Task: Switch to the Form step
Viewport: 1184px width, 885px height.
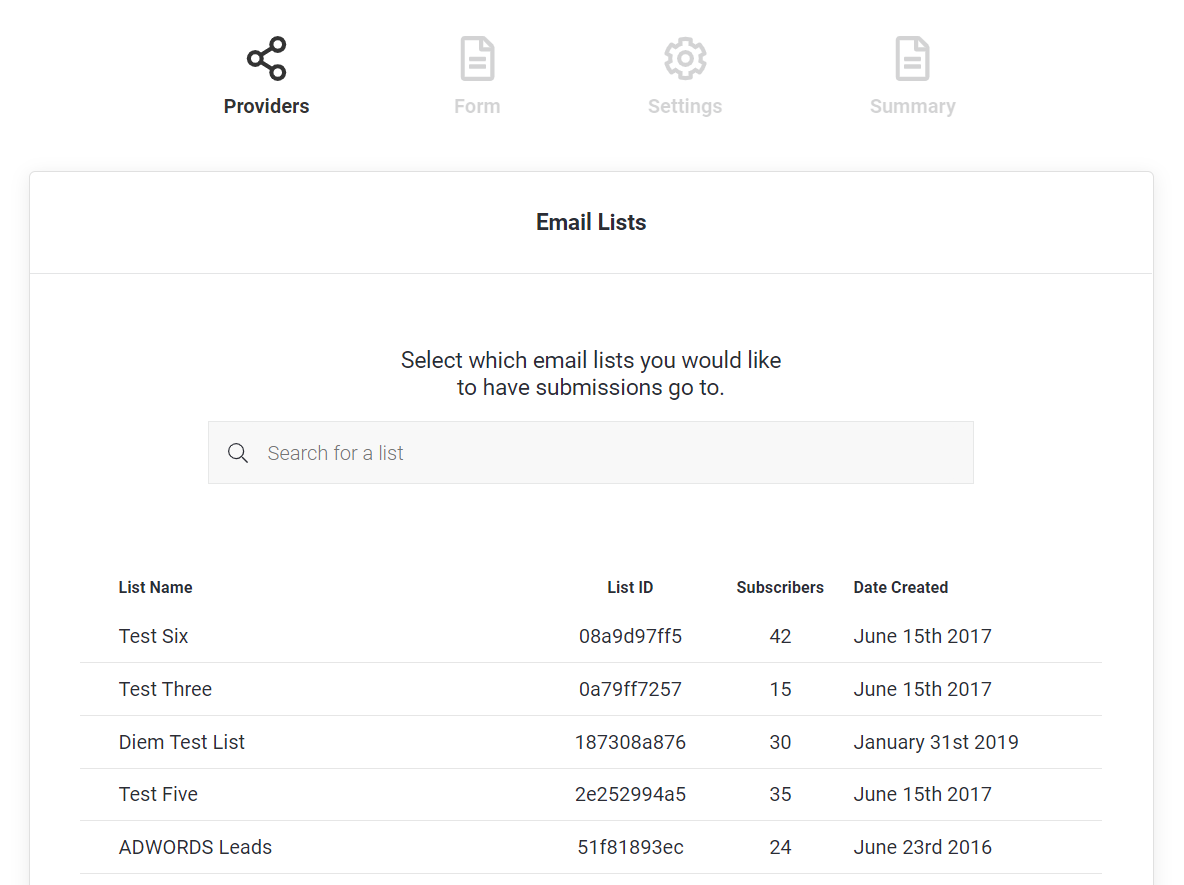Action: 477,105
